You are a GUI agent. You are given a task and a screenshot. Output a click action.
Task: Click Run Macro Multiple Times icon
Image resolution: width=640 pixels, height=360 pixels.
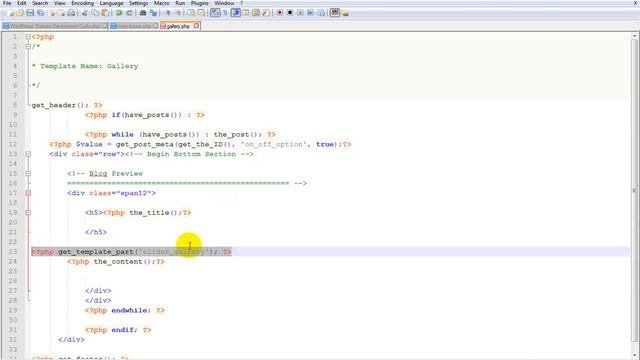pyautogui.click(x=311, y=13)
